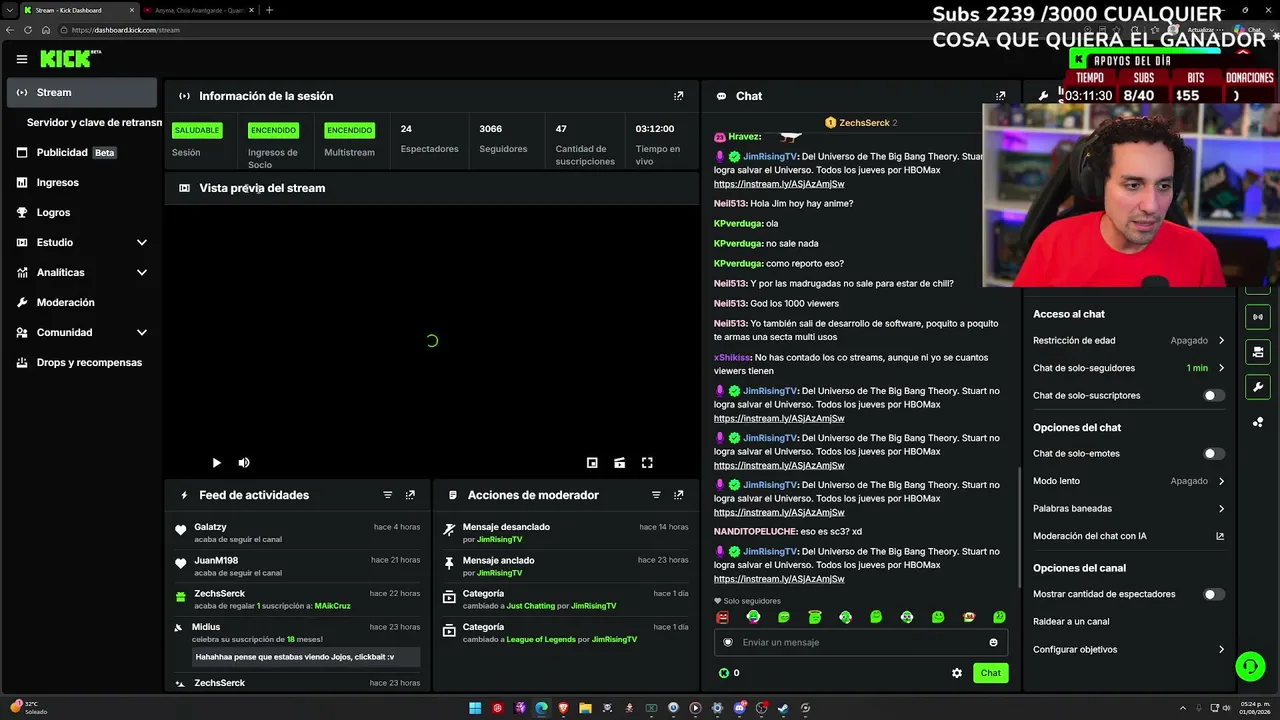The height and width of the screenshot is (720, 1280).
Task: Toggle Chat de solo-emotes switch
Action: [x=1213, y=454]
